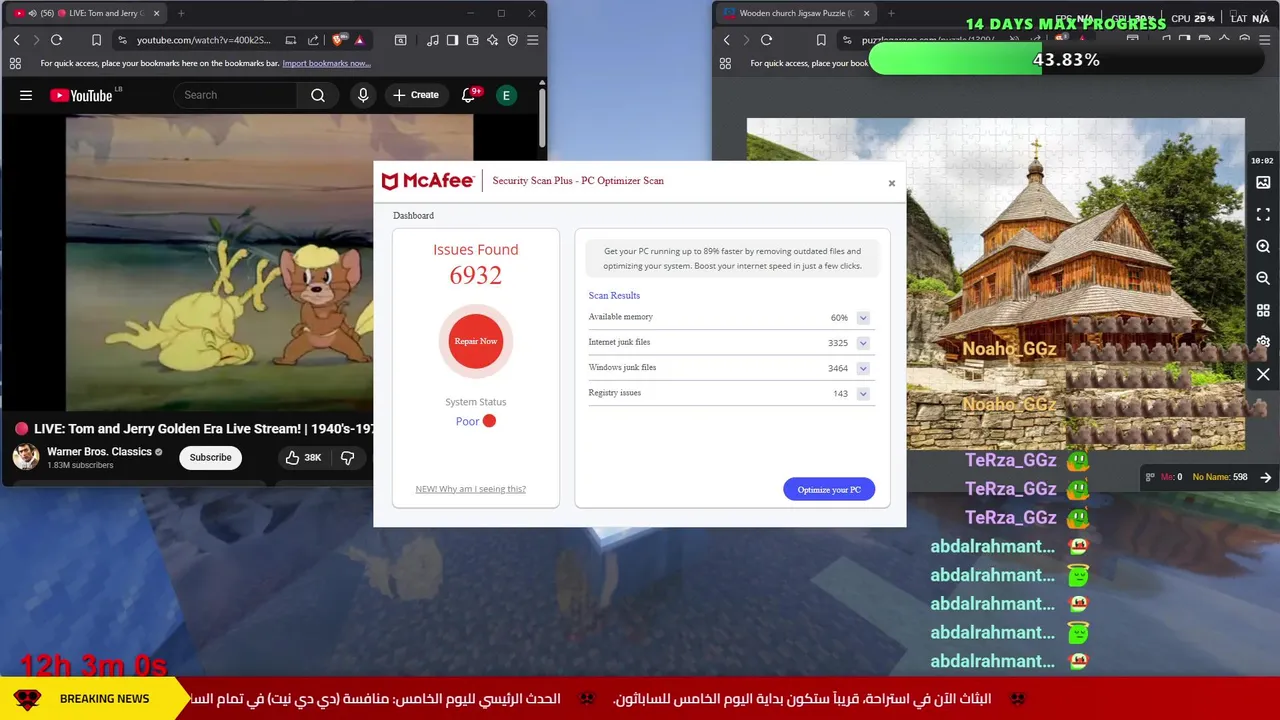Open the VPN shield icon in YouTube window
The width and height of the screenshot is (1280, 720).
[x=512, y=40]
